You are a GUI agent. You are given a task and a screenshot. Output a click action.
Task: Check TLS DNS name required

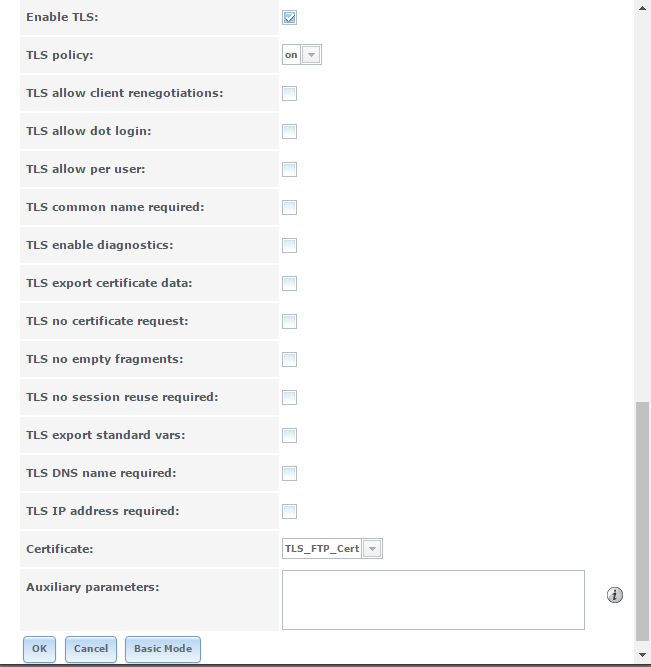[x=289, y=473]
